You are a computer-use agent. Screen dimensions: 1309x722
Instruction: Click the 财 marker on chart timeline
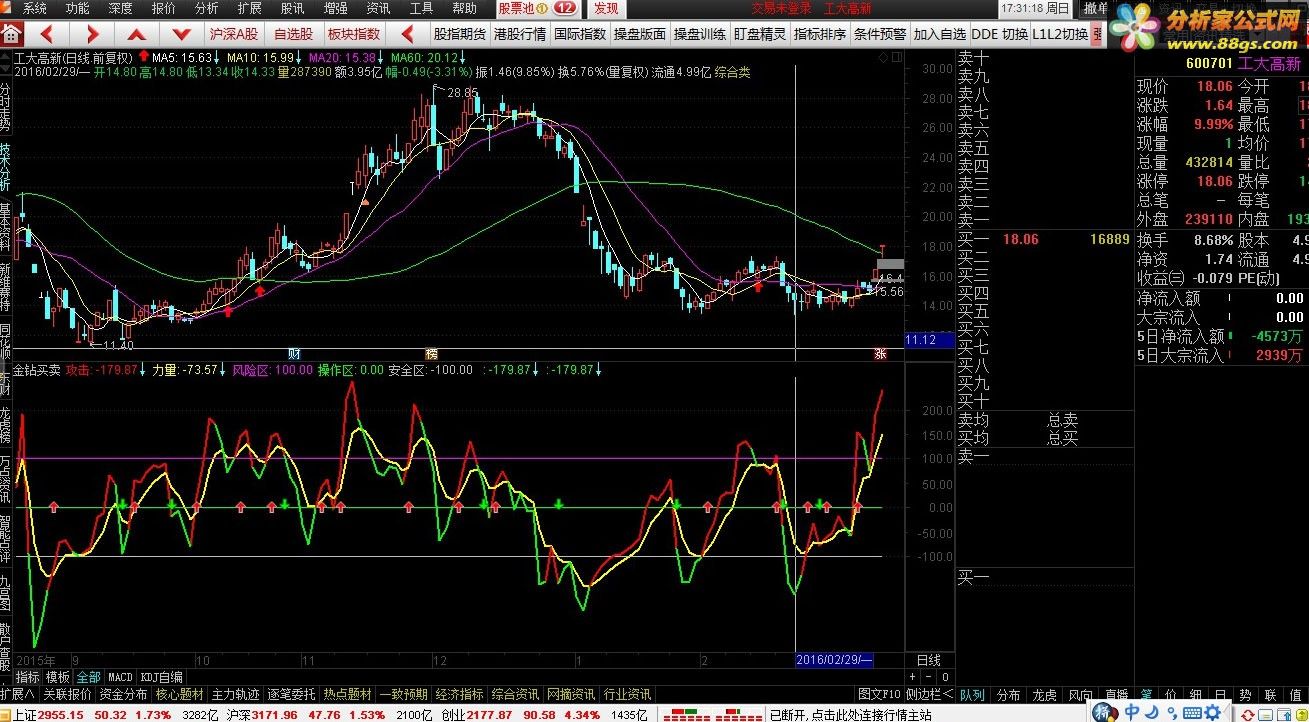pos(294,354)
